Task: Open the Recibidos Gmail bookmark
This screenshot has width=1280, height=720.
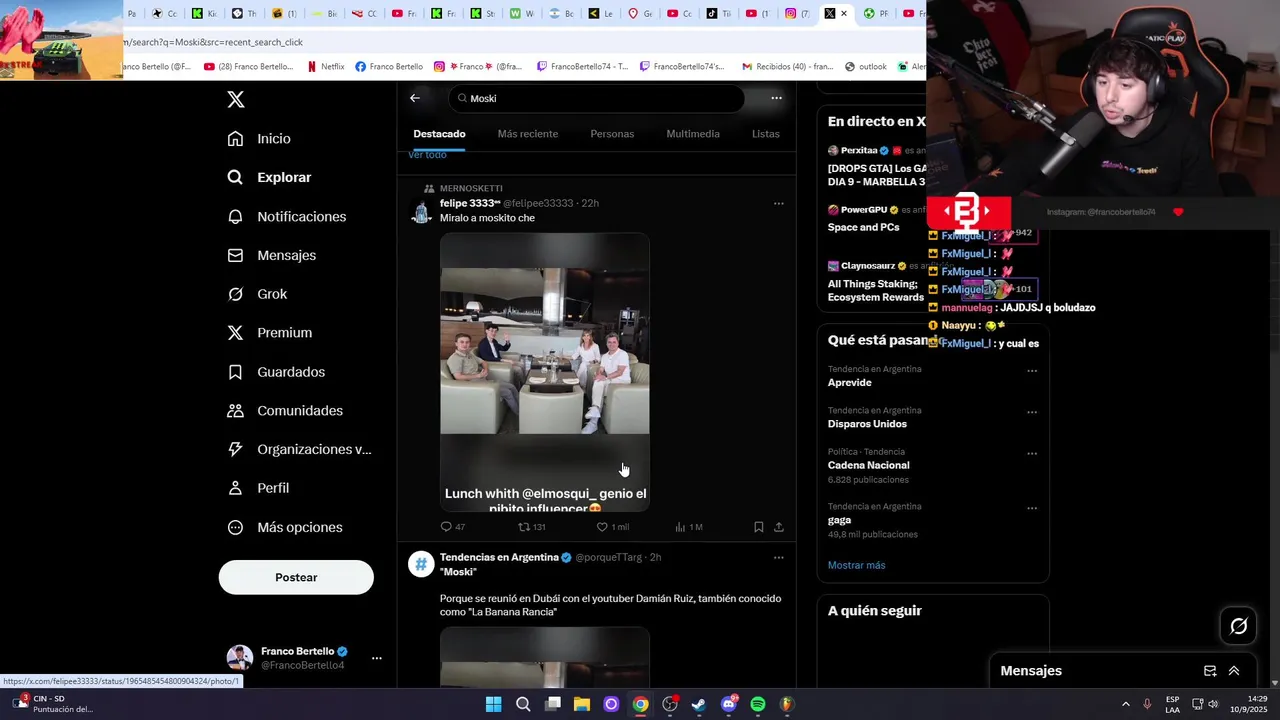Action: pos(787,67)
